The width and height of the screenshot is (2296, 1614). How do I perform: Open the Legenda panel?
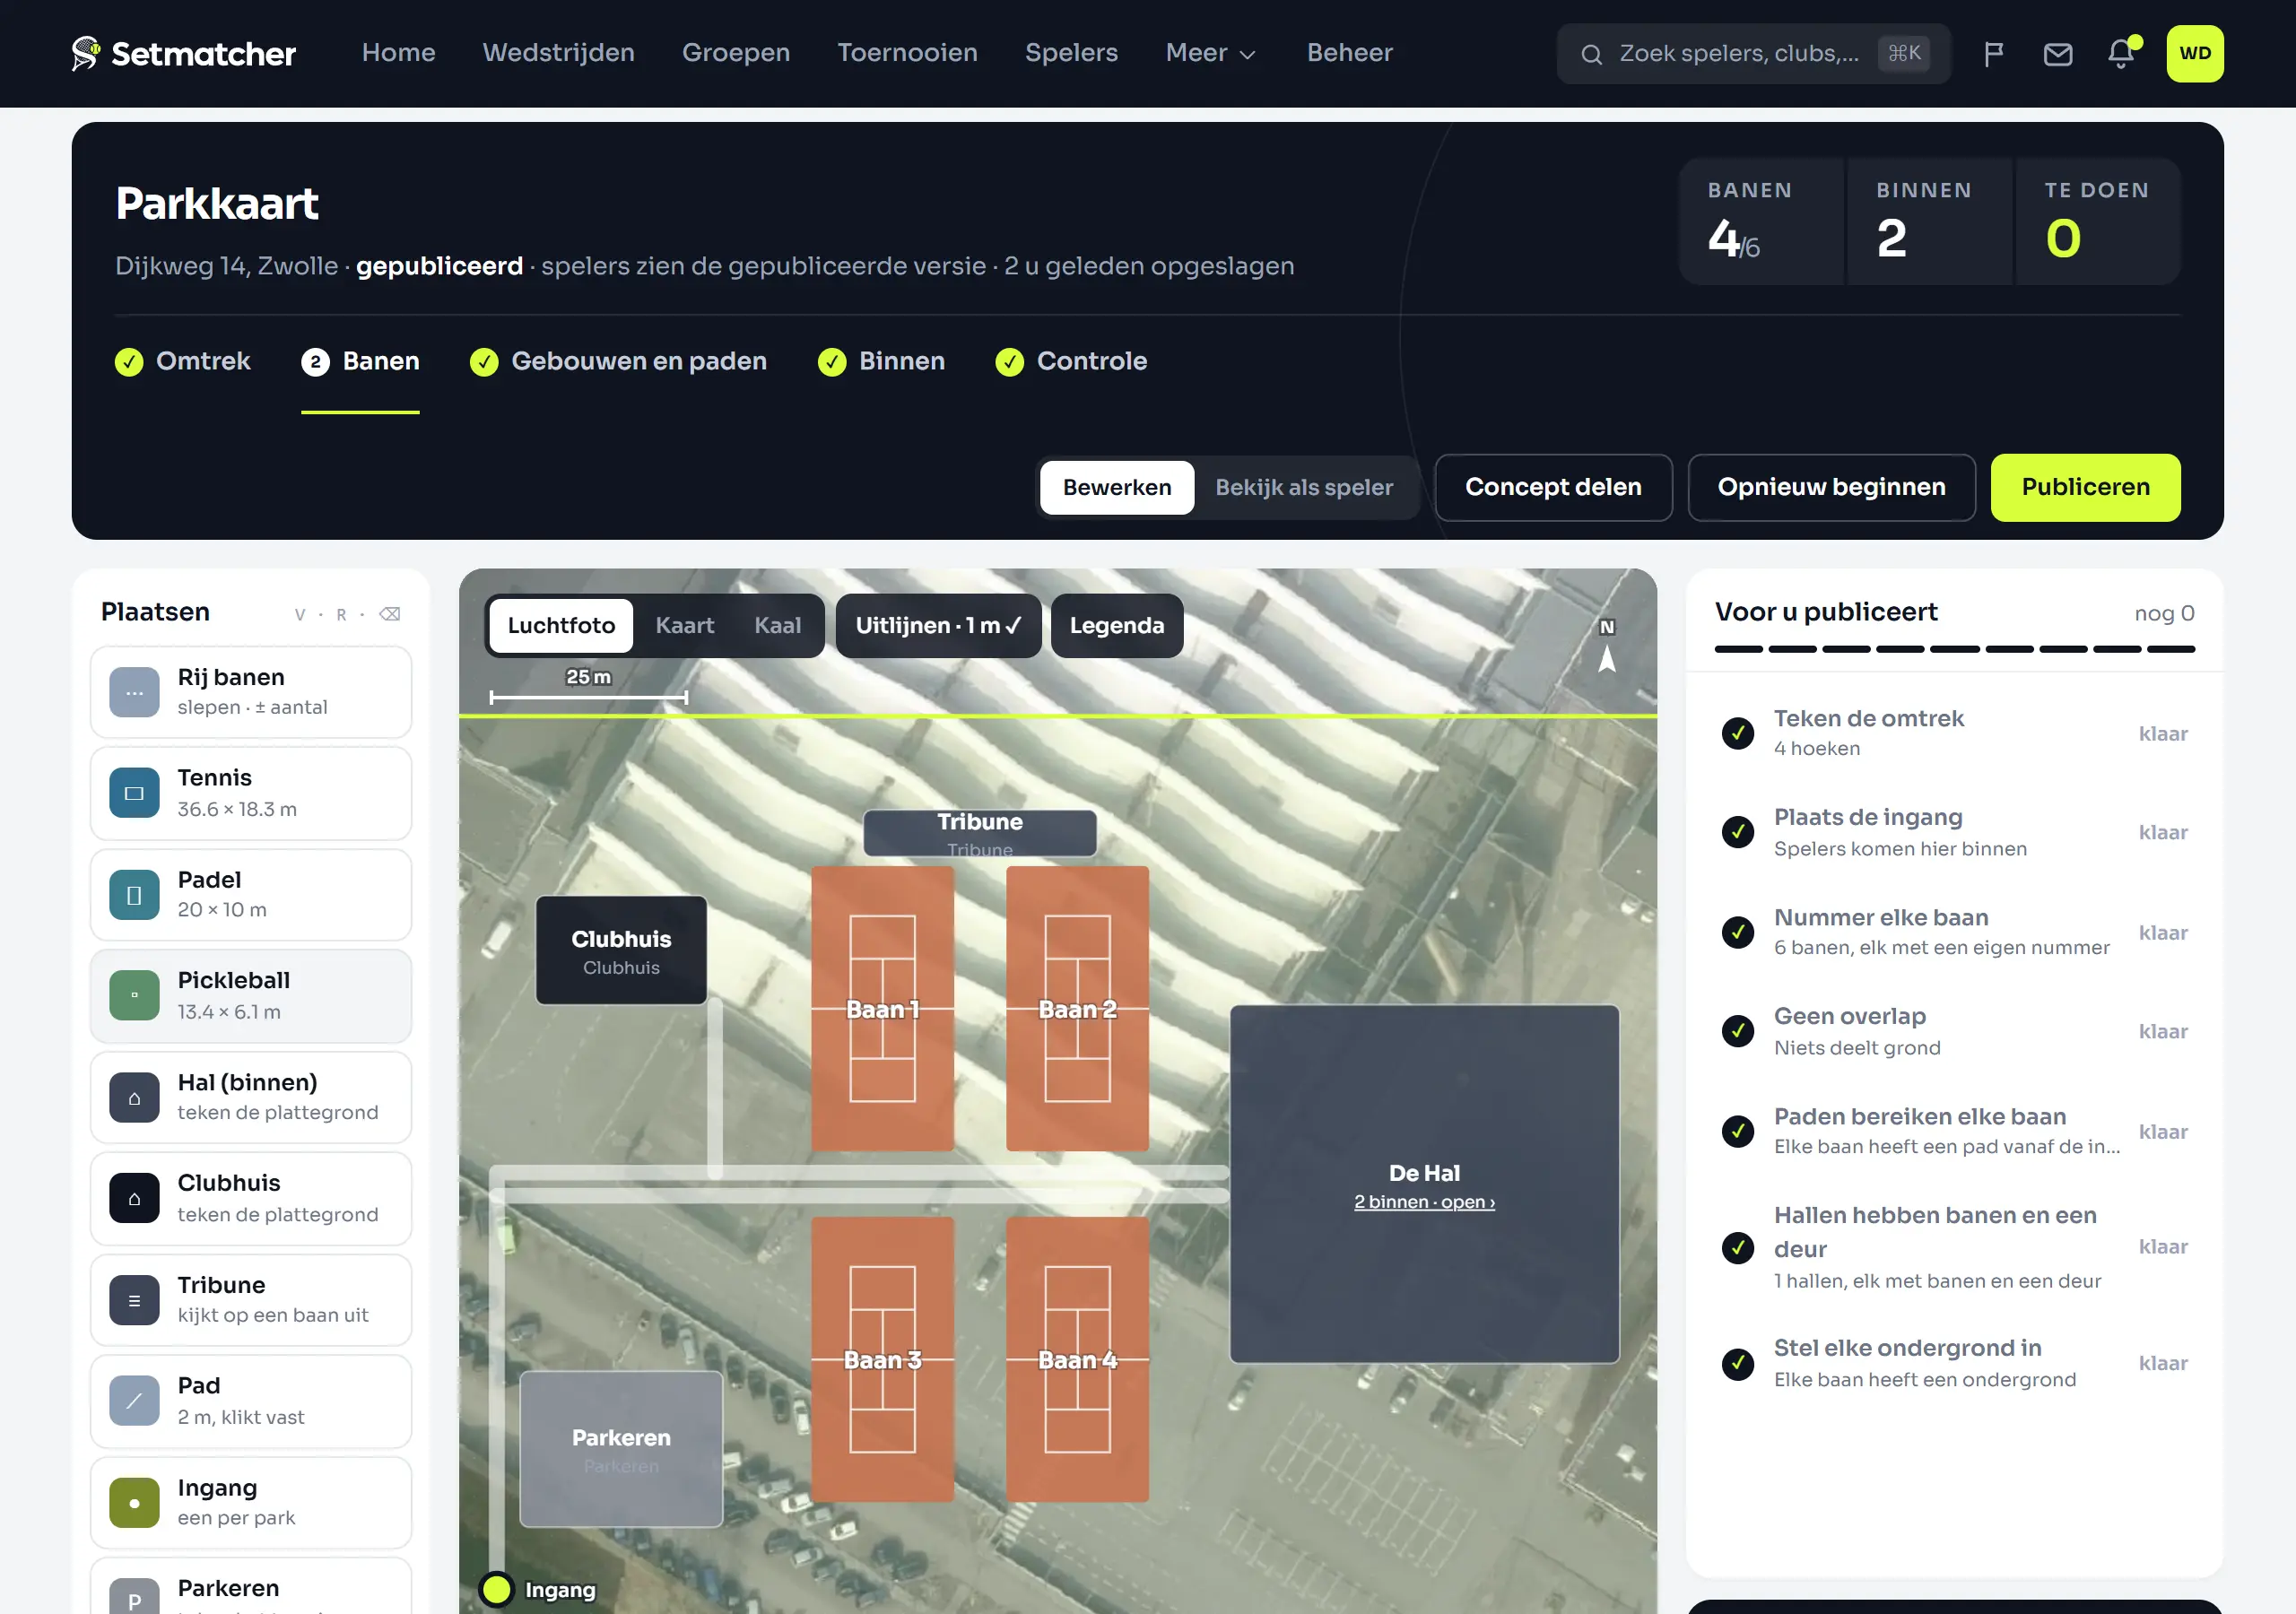[x=1116, y=626]
